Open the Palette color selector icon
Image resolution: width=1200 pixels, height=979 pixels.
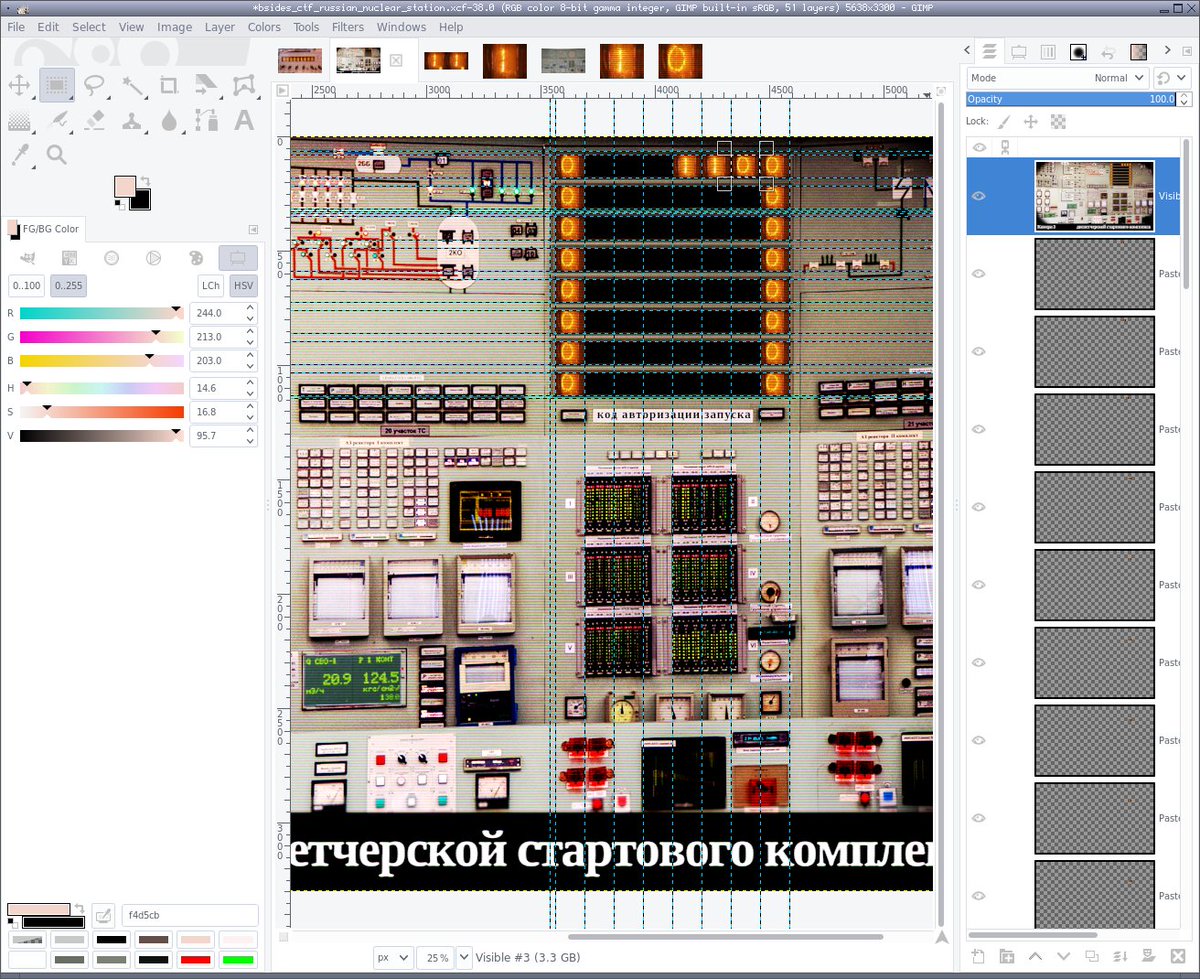196,258
